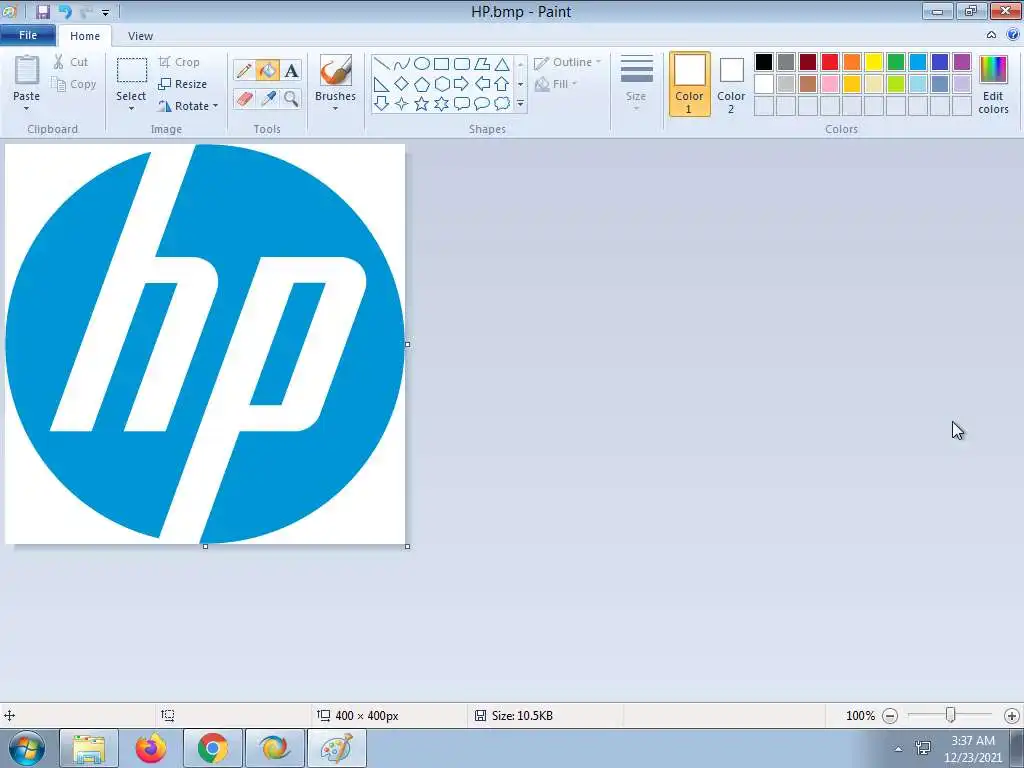Pick the green color swatch
Image resolution: width=1024 pixels, height=768 pixels.
tap(896, 62)
